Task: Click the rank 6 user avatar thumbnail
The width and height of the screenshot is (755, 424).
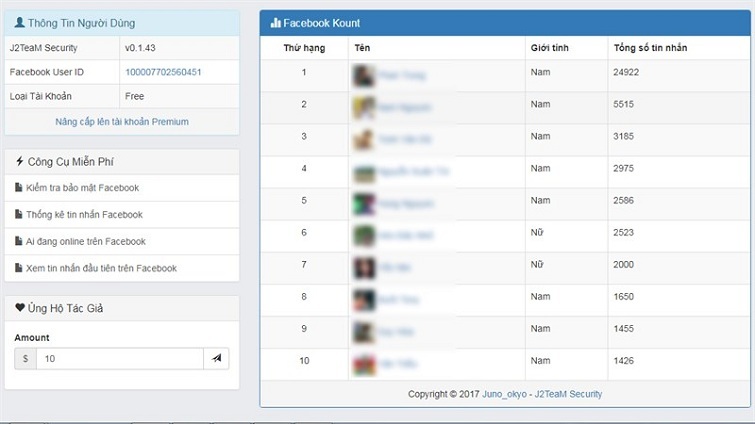Action: click(364, 236)
